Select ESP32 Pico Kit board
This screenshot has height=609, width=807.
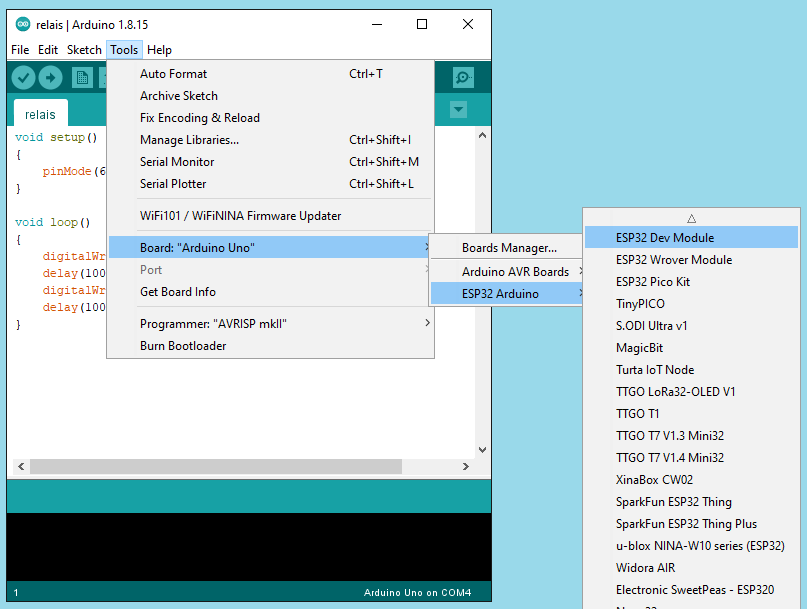[691, 282]
